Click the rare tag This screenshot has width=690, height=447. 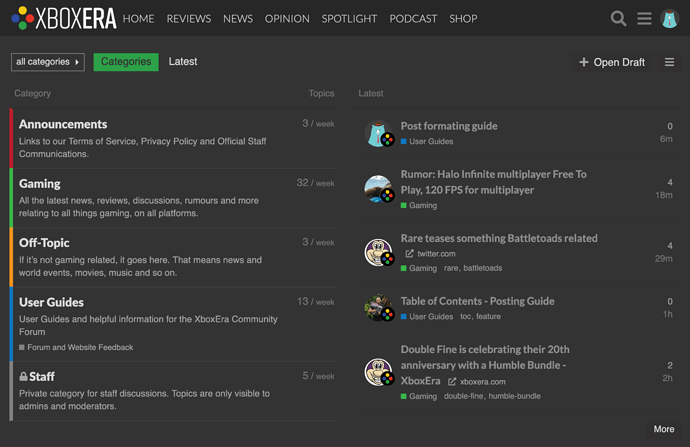coord(451,268)
